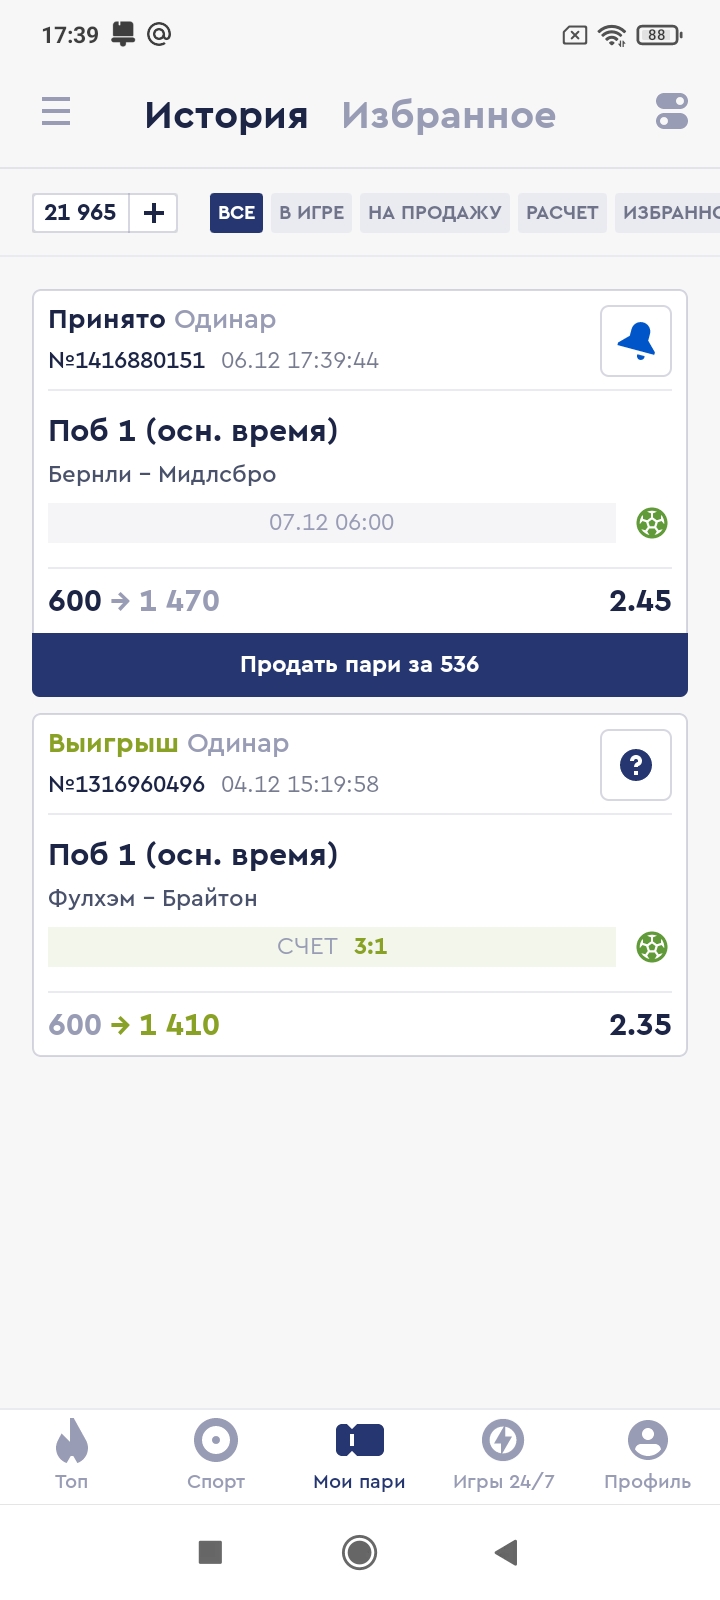This screenshot has width=720, height=1600.
Task: Select the ВСЕ filter chip
Action: [236, 213]
